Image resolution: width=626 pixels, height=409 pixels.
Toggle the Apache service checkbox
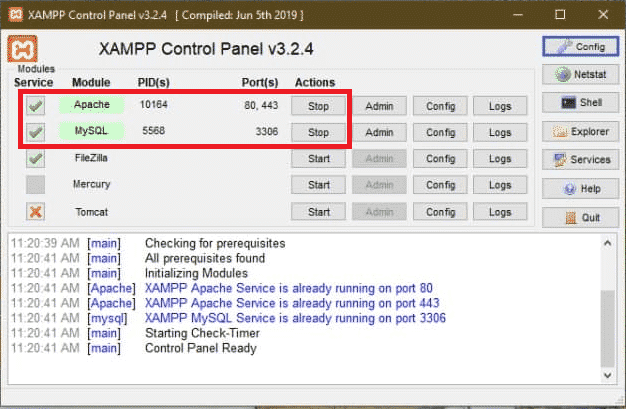pos(36,105)
